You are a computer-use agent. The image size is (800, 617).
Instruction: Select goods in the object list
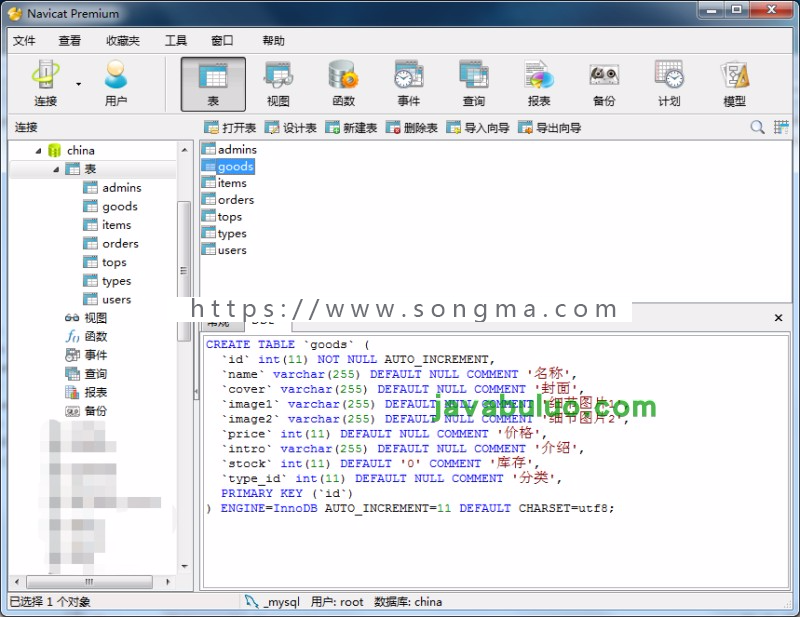[x=228, y=166]
